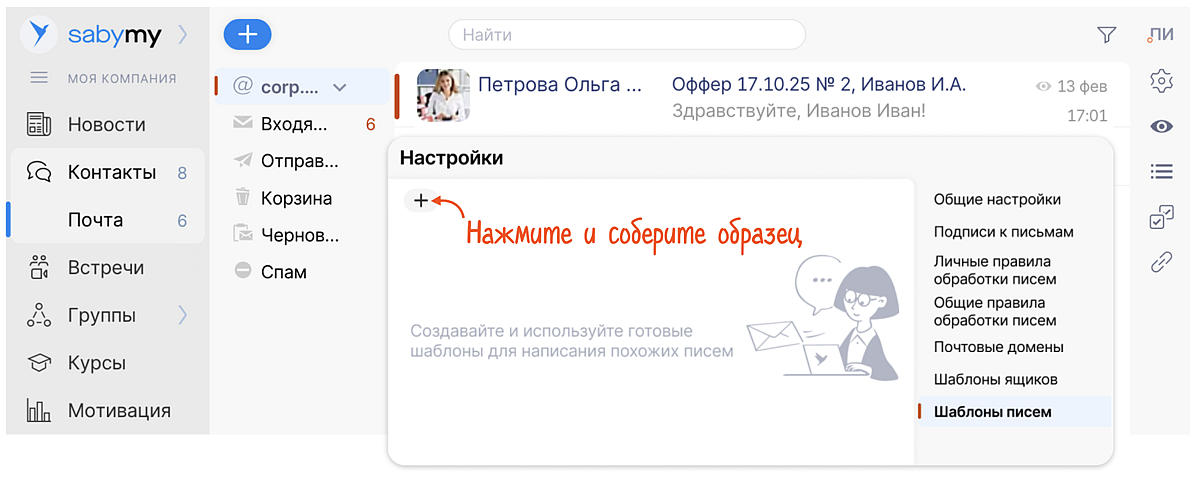This screenshot has width=1199, height=484.
Task: Open Почтовые домены settings
Action: click(x=998, y=347)
